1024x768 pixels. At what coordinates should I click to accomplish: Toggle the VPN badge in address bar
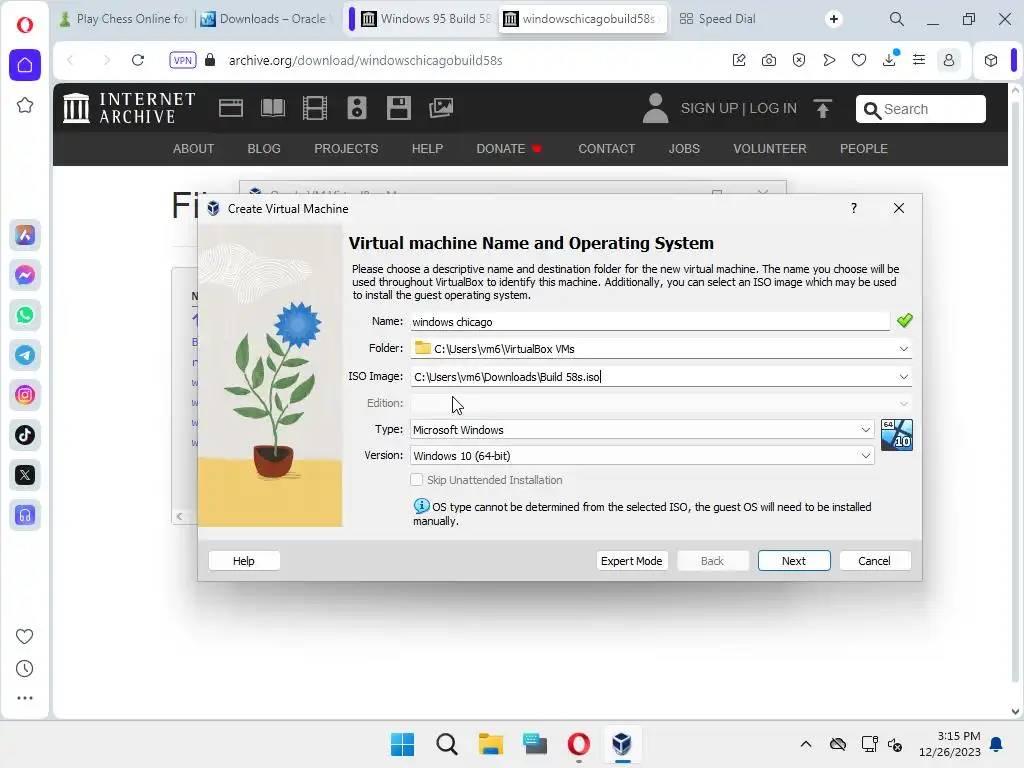tap(182, 60)
